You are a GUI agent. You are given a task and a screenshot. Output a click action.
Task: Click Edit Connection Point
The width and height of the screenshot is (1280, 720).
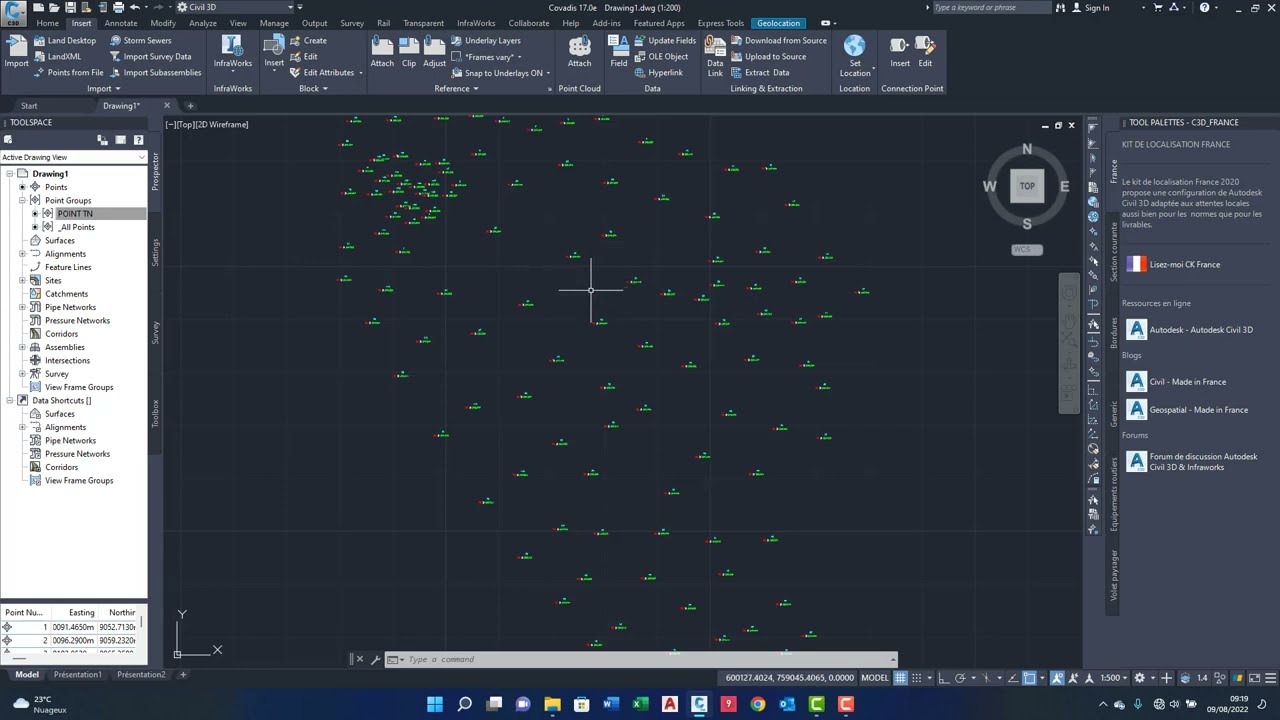click(x=925, y=52)
